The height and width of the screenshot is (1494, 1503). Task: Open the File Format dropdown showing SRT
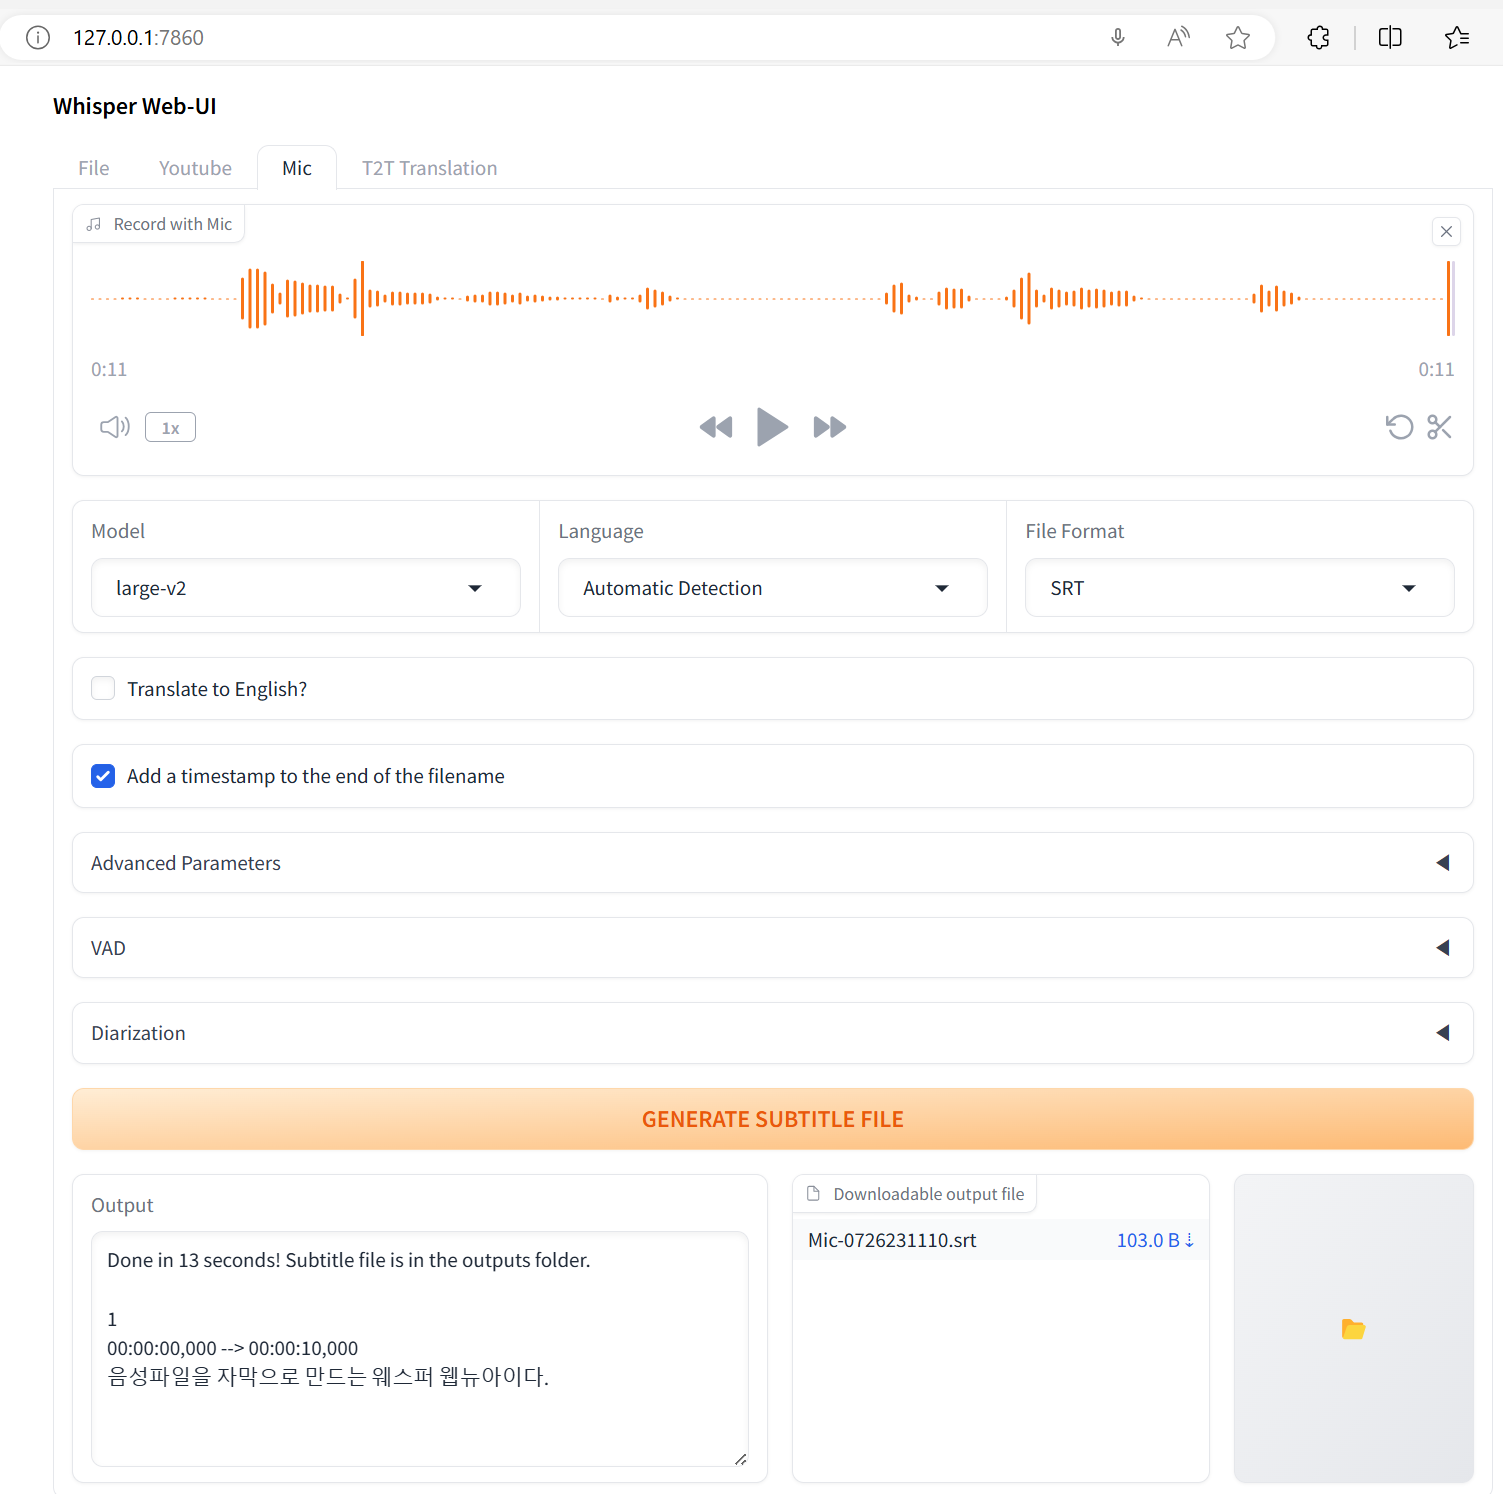(1239, 588)
